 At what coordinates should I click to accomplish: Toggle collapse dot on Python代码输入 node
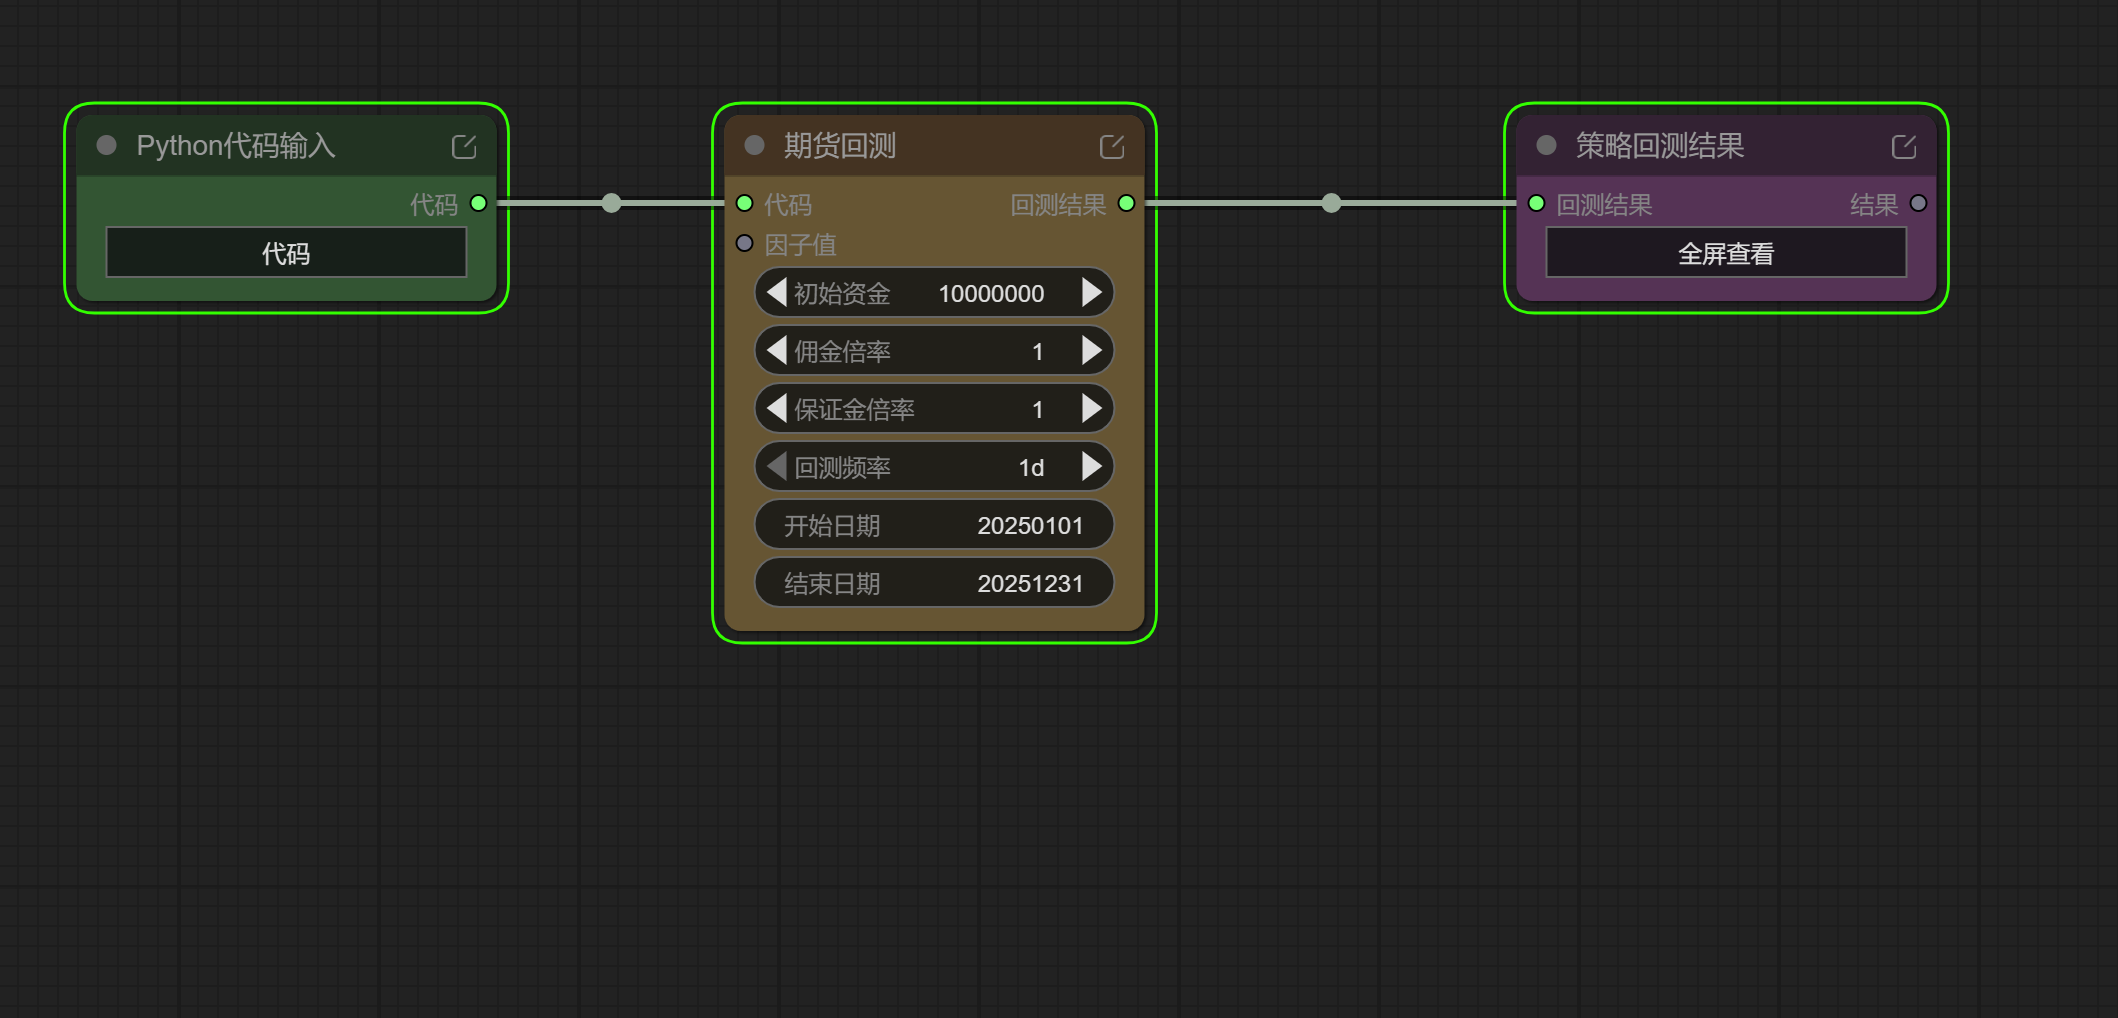107,146
